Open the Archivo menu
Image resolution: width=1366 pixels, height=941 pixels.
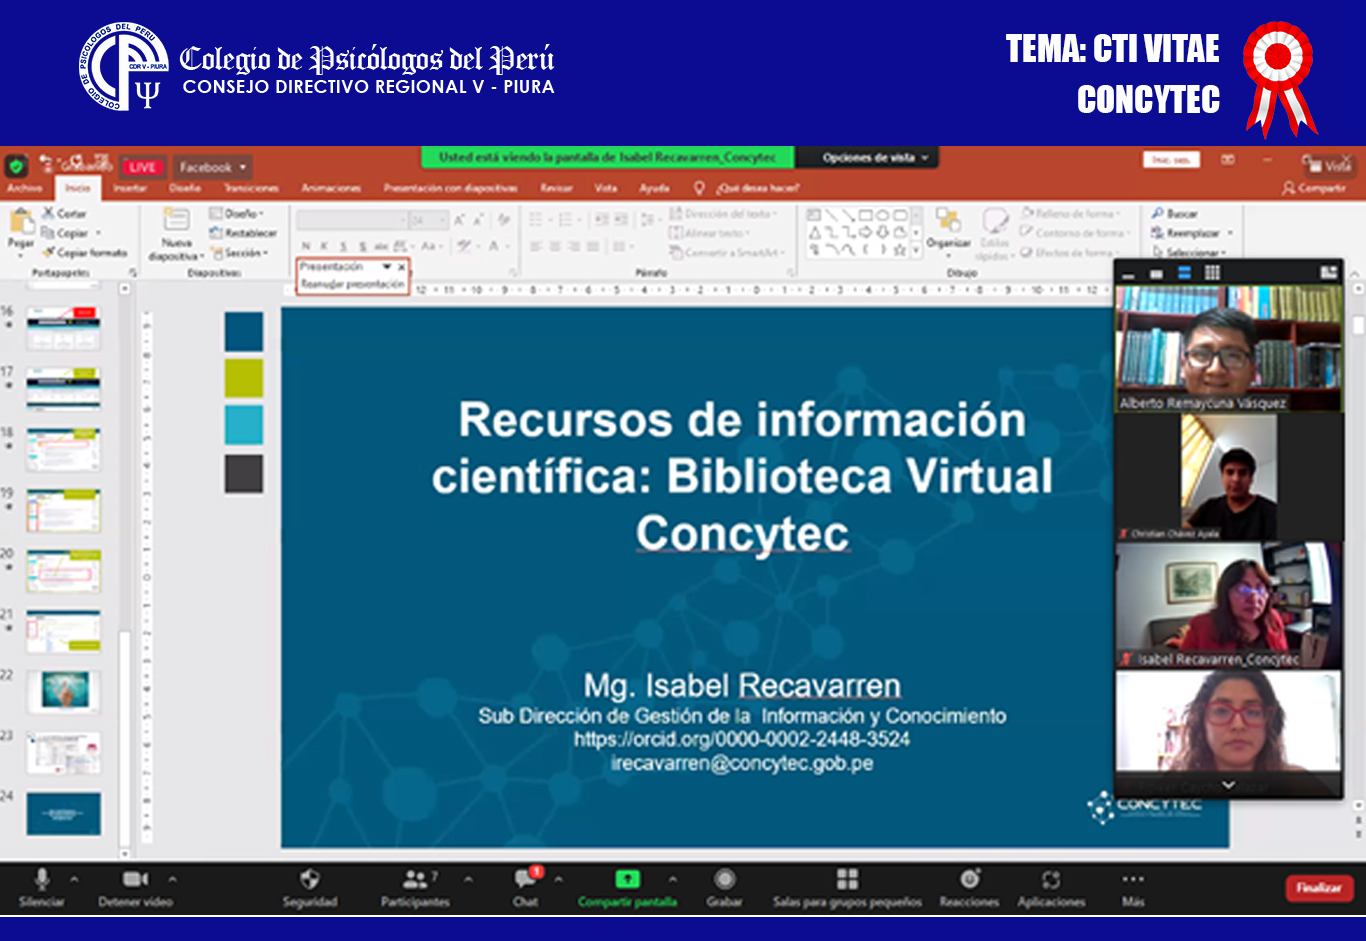click(24, 188)
